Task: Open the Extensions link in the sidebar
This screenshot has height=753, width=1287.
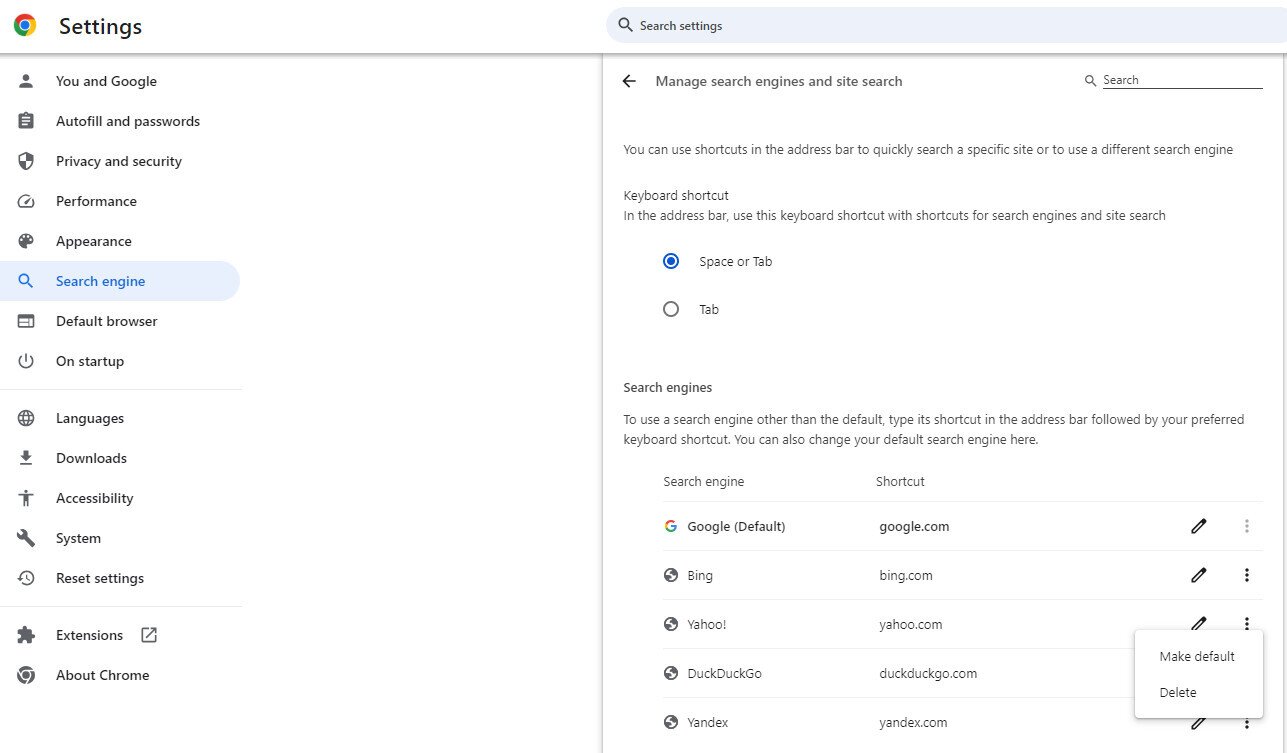Action: click(89, 635)
